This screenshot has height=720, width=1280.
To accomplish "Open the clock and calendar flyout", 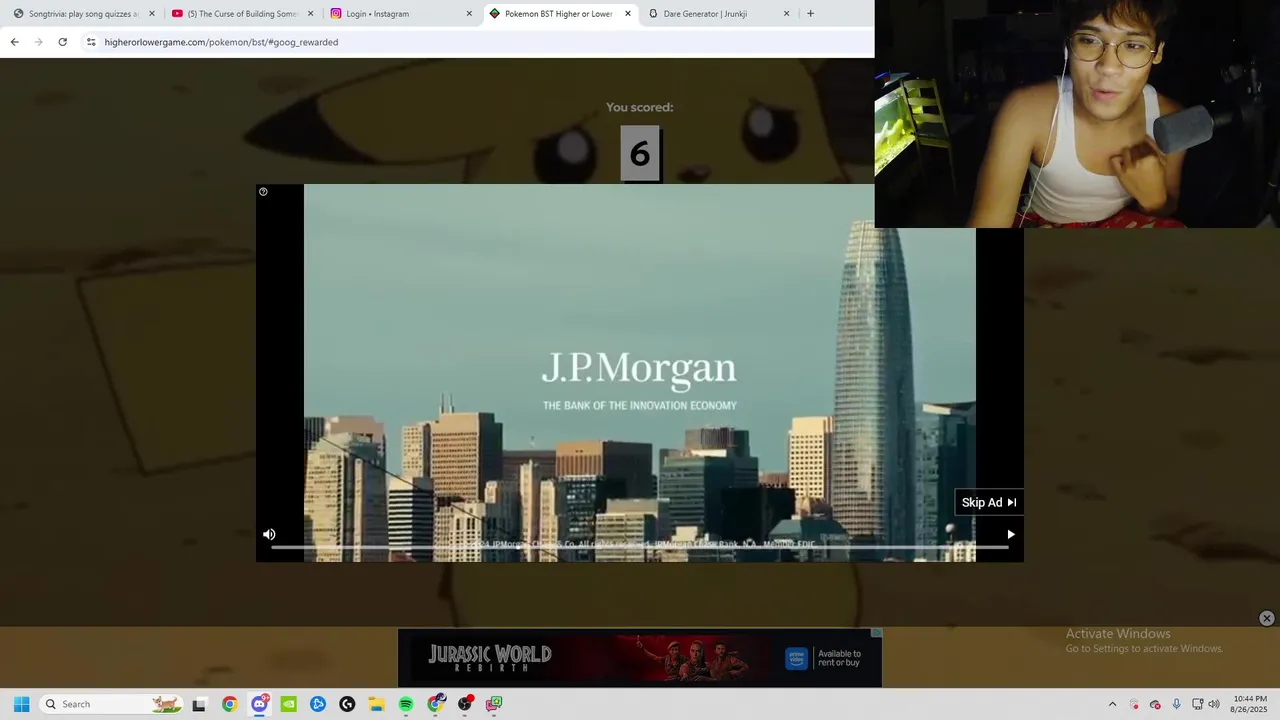I will tap(1249, 704).
